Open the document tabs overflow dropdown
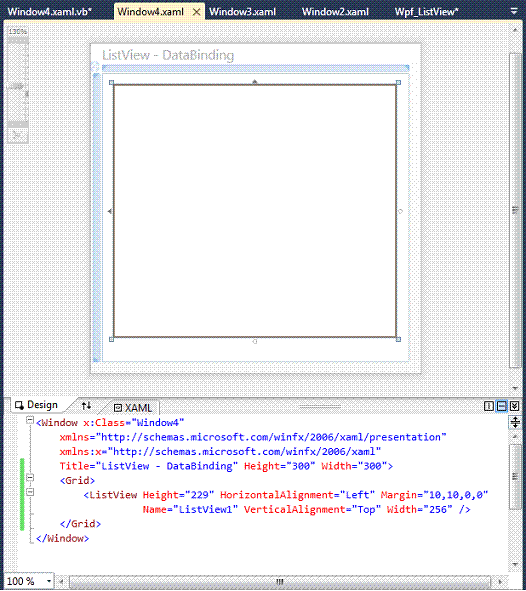The image size is (526, 591). point(514,12)
